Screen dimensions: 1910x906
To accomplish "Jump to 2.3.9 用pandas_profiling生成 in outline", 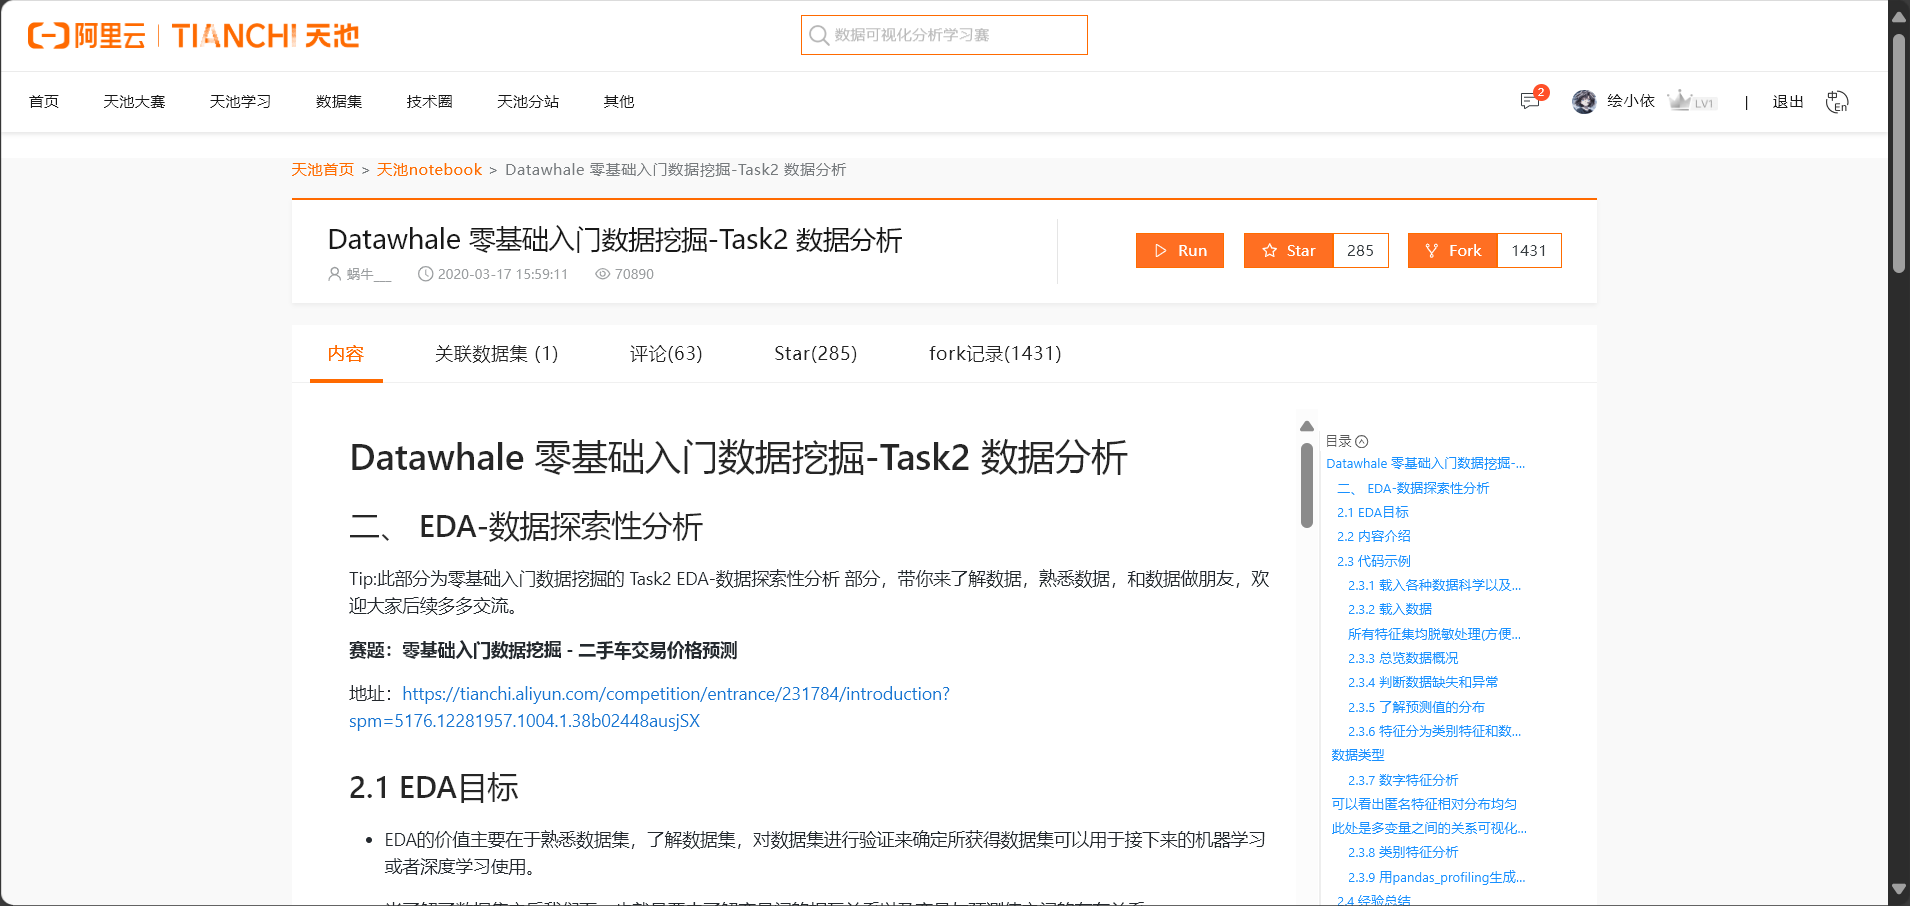I will [x=1436, y=877].
